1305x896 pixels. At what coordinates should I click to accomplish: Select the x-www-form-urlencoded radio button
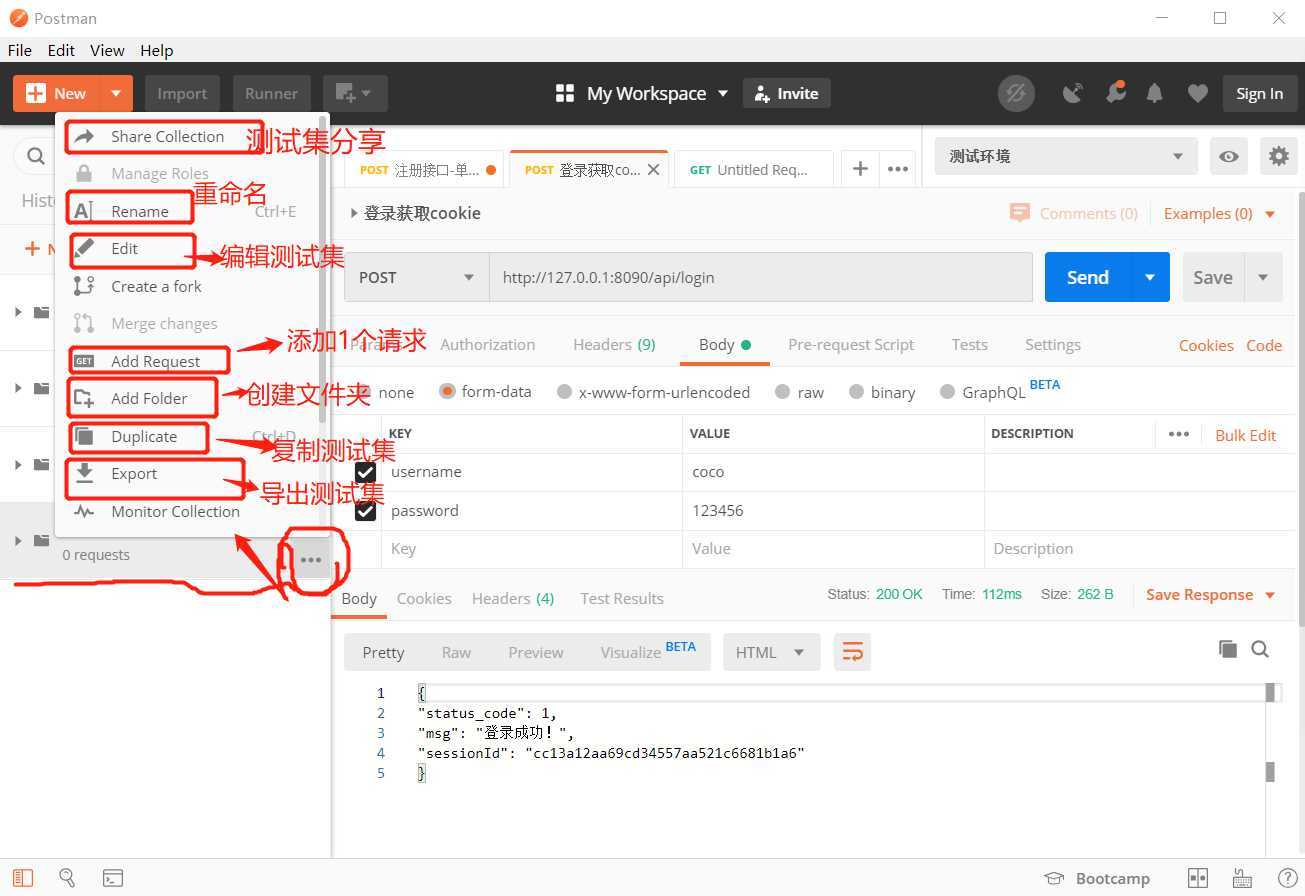point(564,392)
